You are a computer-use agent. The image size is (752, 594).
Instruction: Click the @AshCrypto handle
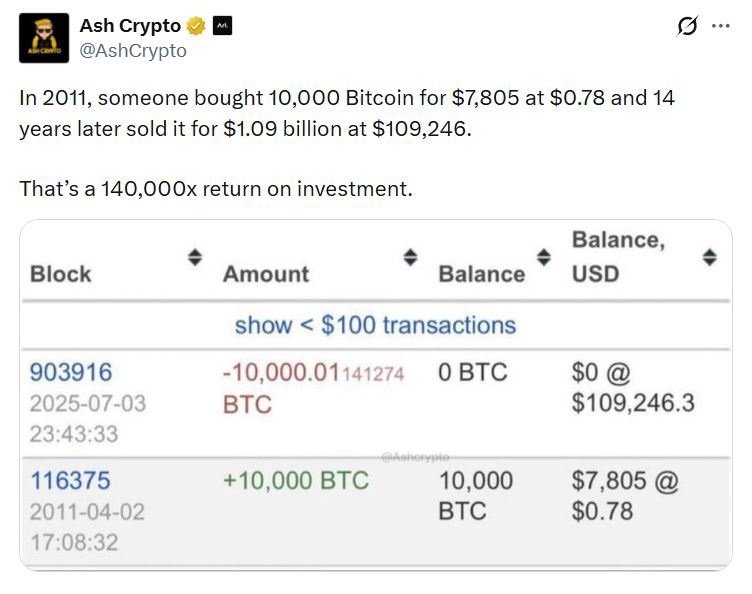tap(133, 50)
